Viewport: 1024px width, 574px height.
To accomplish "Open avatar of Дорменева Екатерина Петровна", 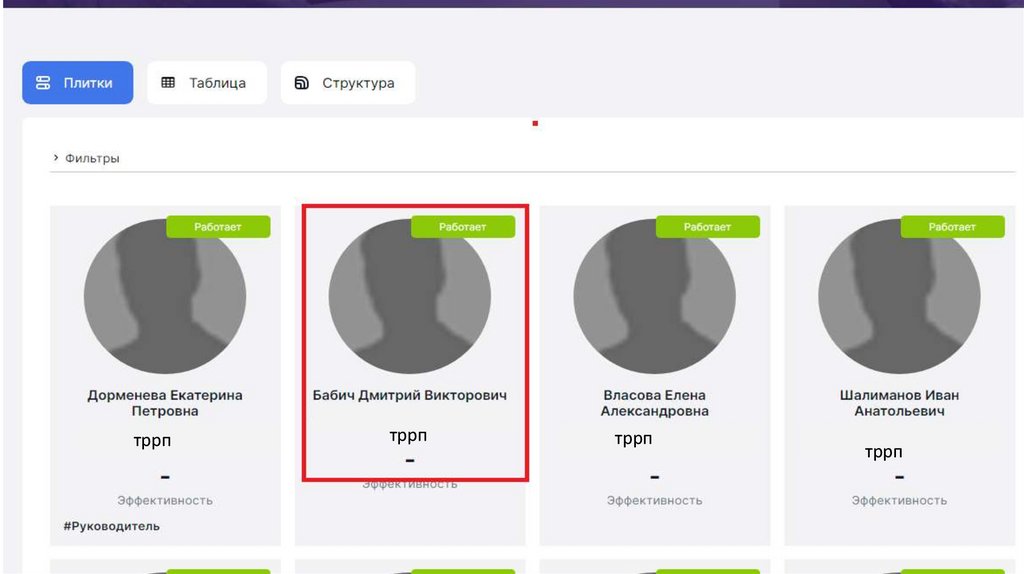I will [165, 296].
